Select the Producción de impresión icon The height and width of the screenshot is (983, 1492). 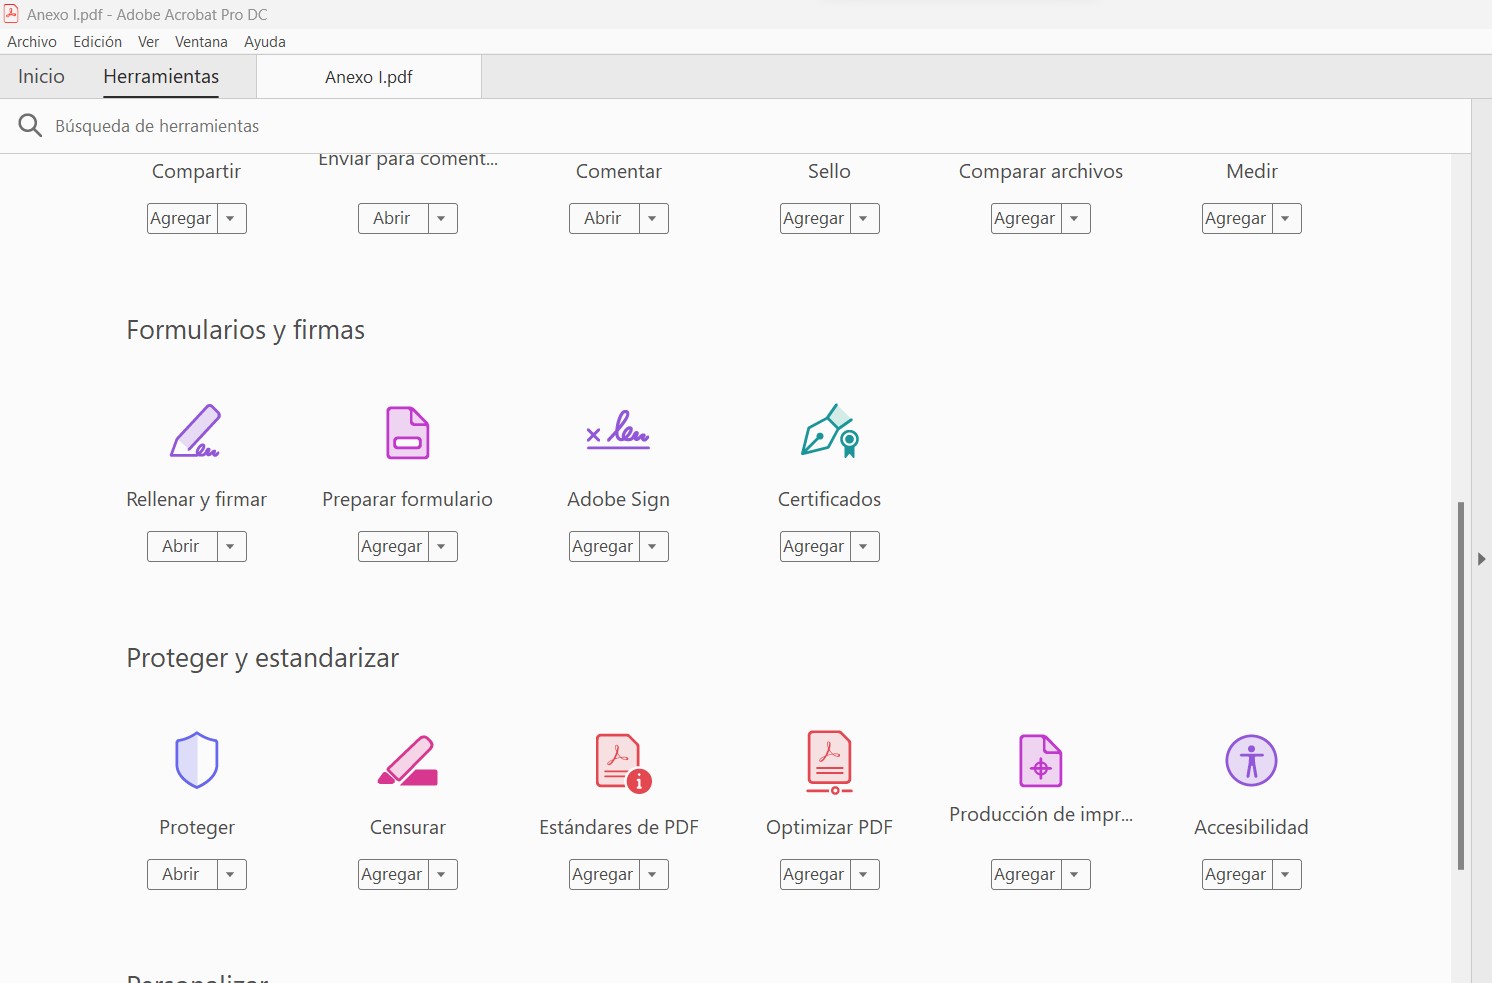point(1040,760)
